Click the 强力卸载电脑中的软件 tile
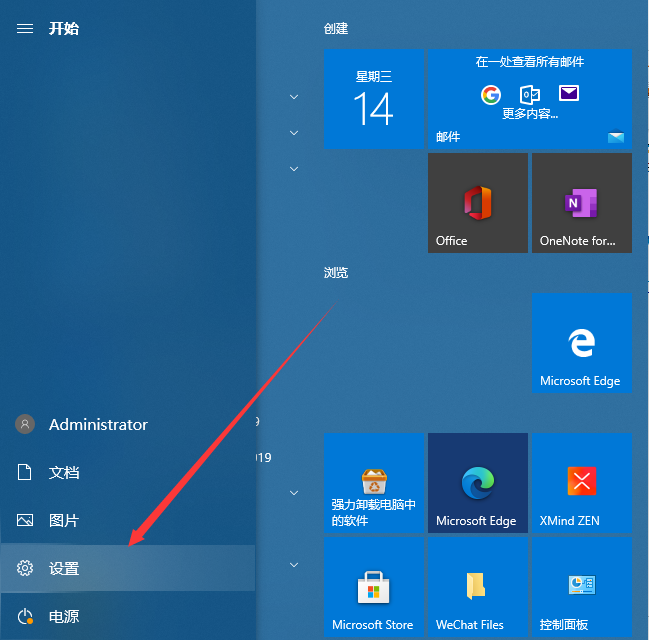The height and width of the screenshot is (640, 649). click(373, 483)
